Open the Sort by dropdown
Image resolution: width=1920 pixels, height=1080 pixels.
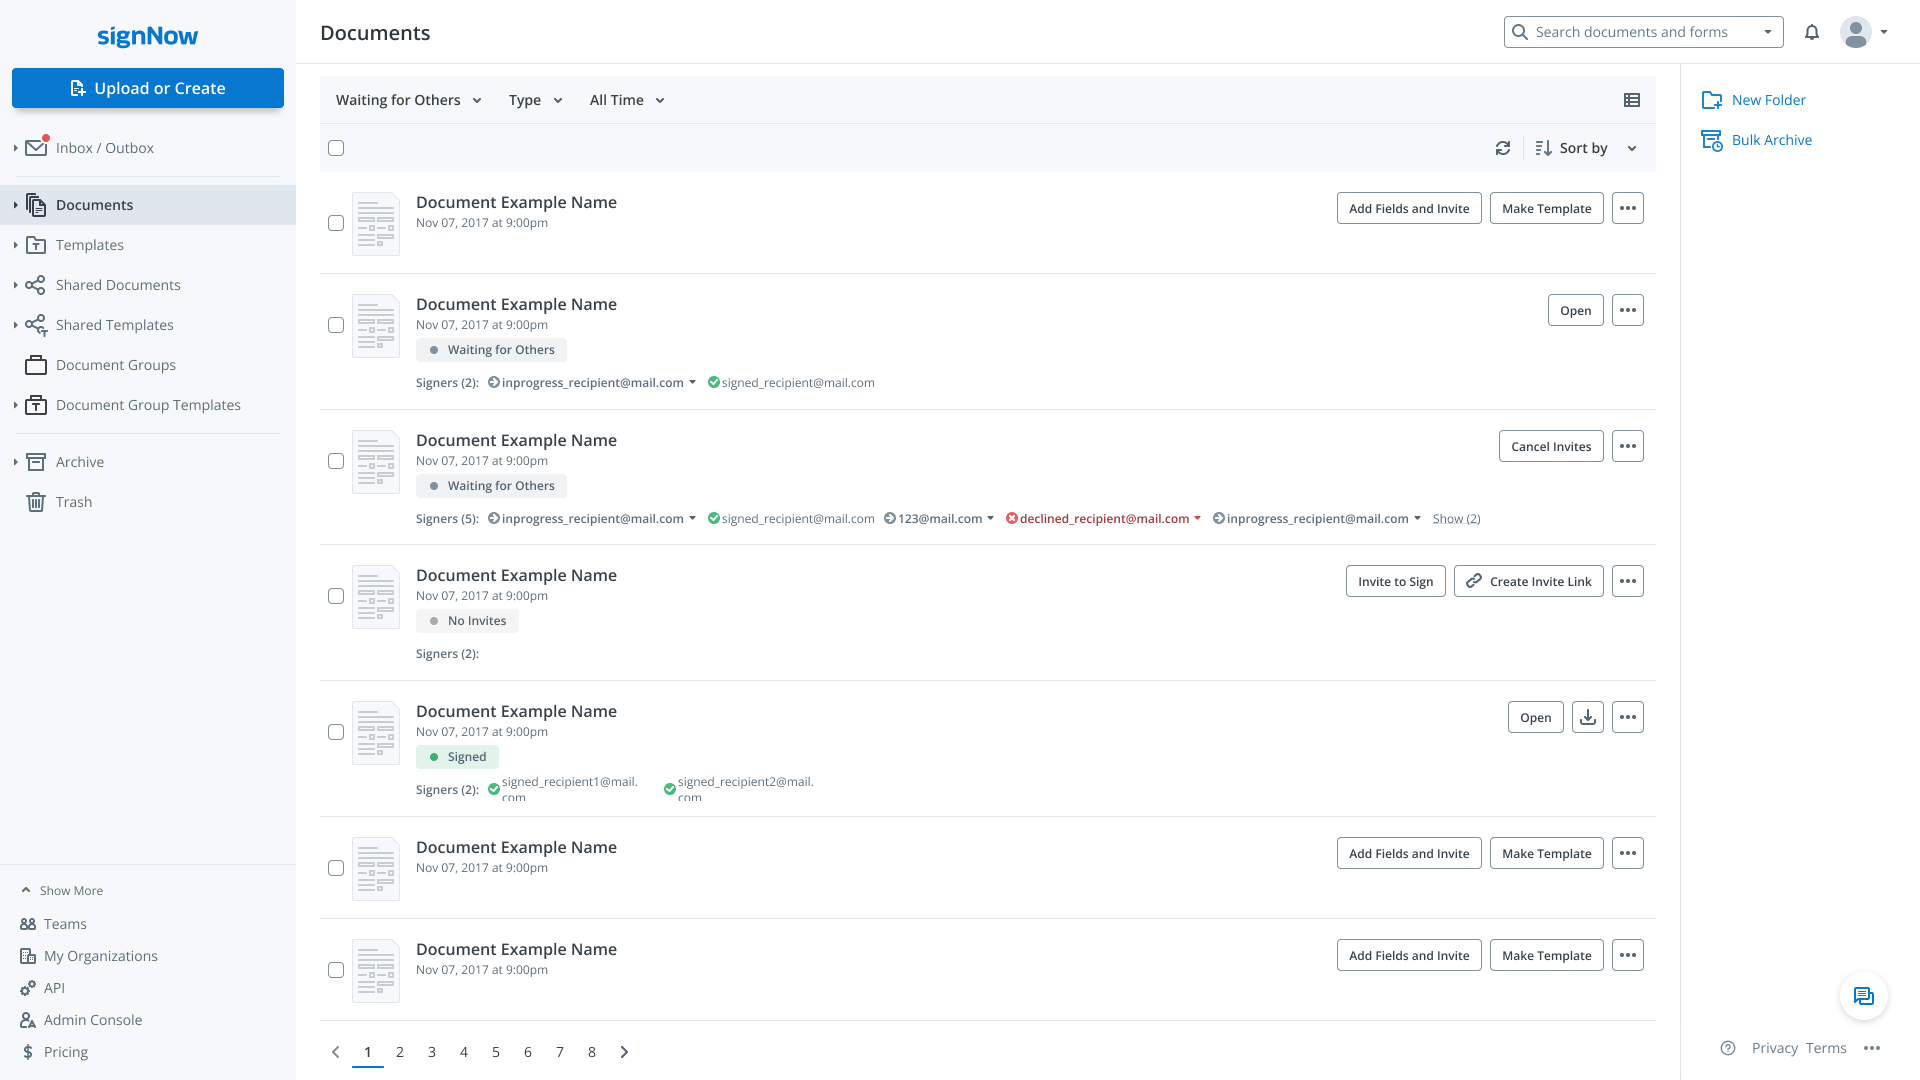pos(1585,148)
